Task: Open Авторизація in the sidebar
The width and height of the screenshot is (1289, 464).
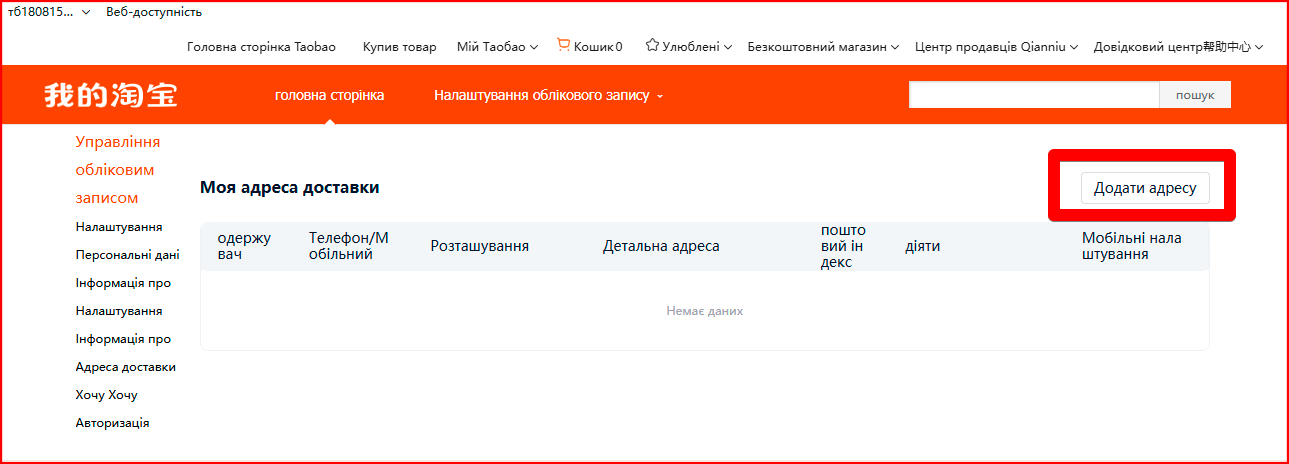Action: click(x=112, y=423)
